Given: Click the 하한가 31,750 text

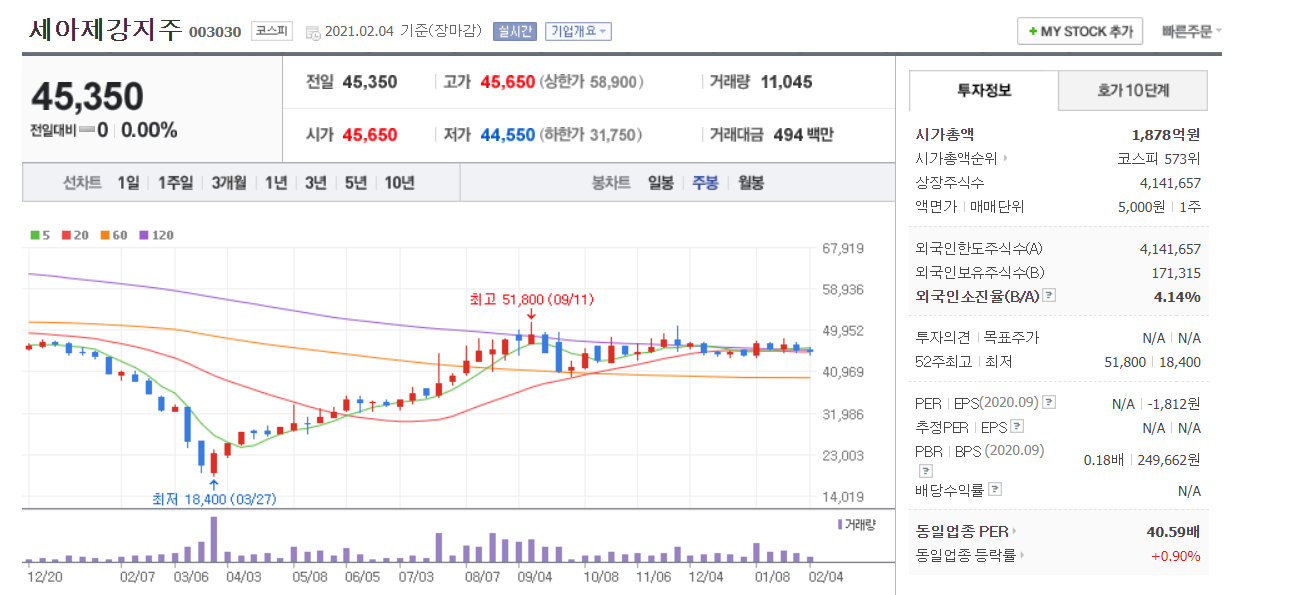Looking at the screenshot, I should (x=591, y=134).
